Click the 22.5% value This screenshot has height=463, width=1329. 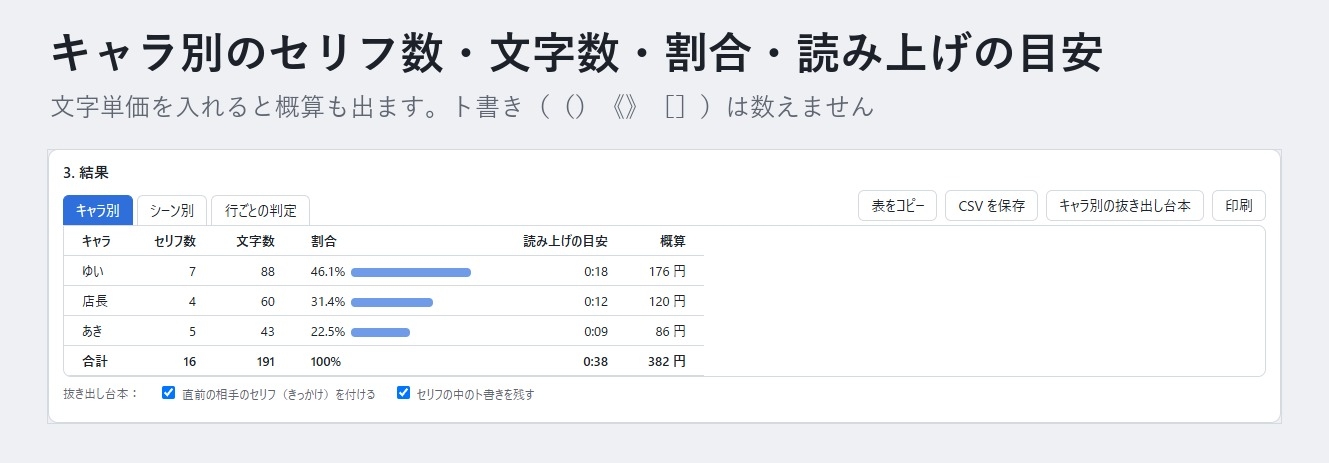pyautogui.click(x=328, y=331)
